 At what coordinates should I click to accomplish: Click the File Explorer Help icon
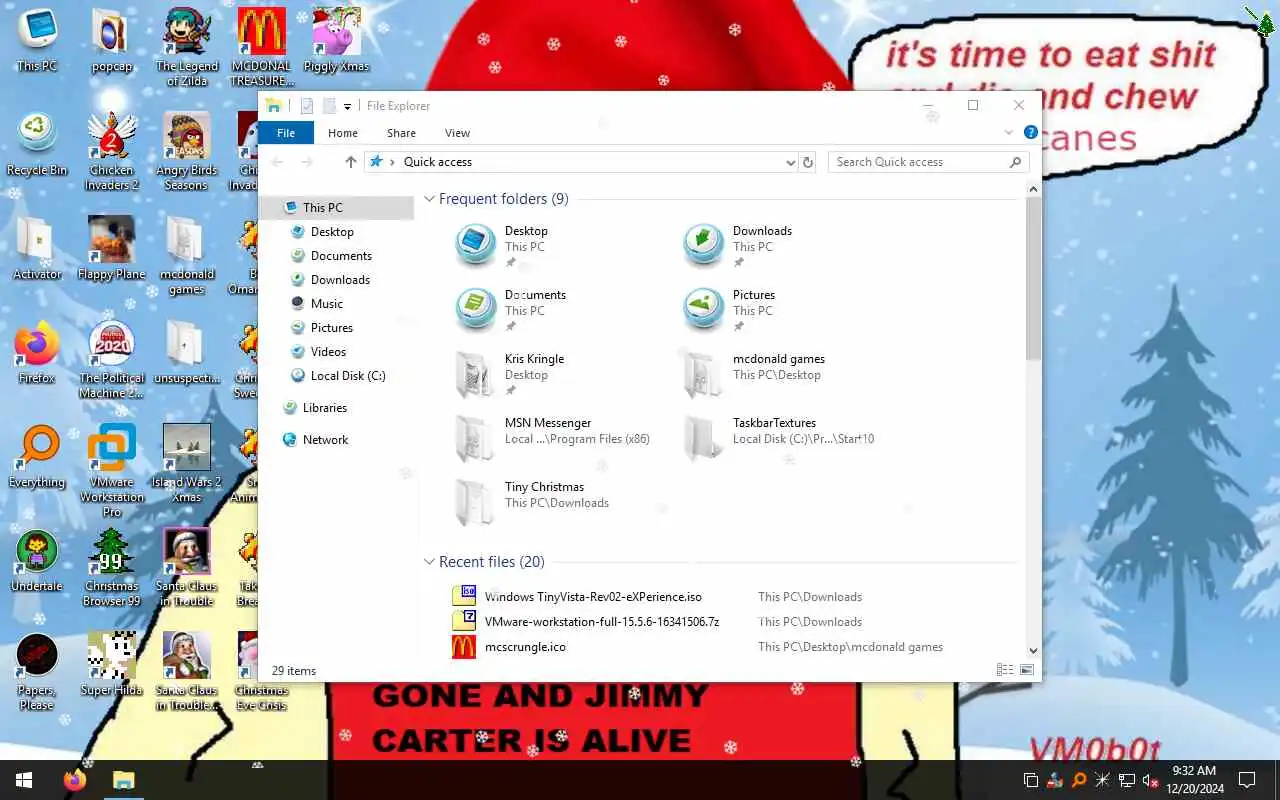click(1030, 132)
